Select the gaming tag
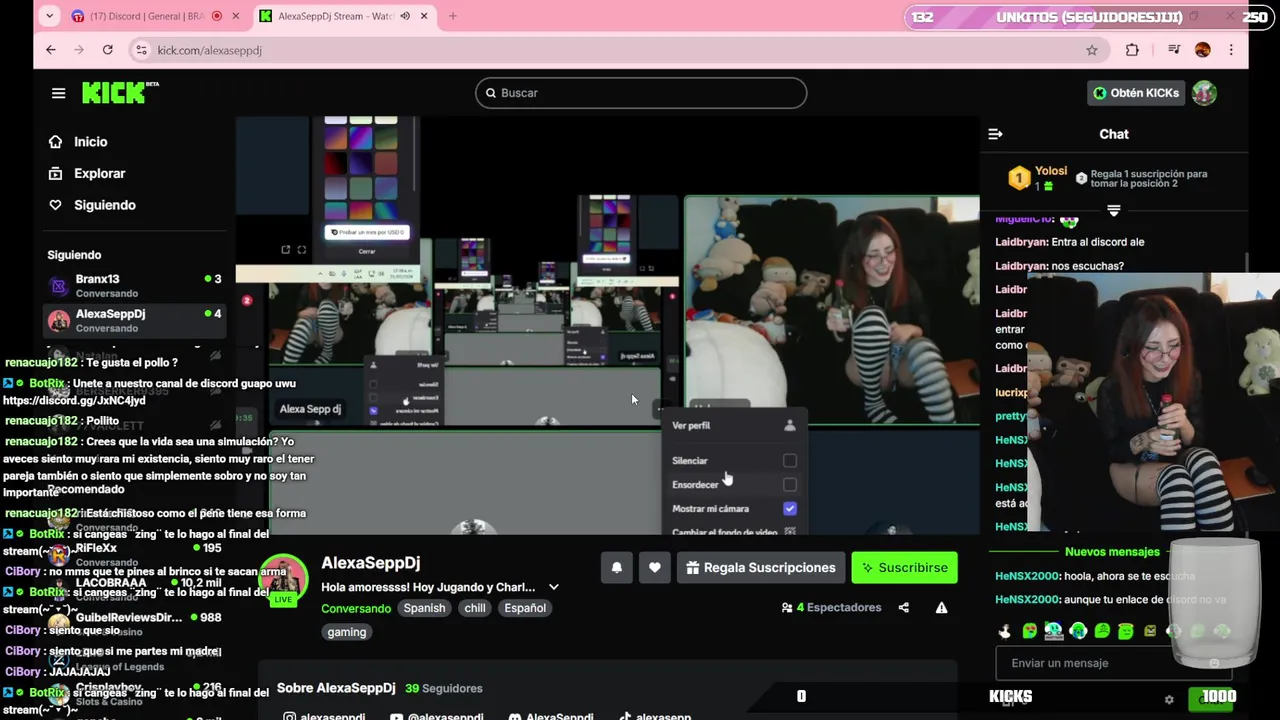1280x720 pixels. tap(347, 632)
